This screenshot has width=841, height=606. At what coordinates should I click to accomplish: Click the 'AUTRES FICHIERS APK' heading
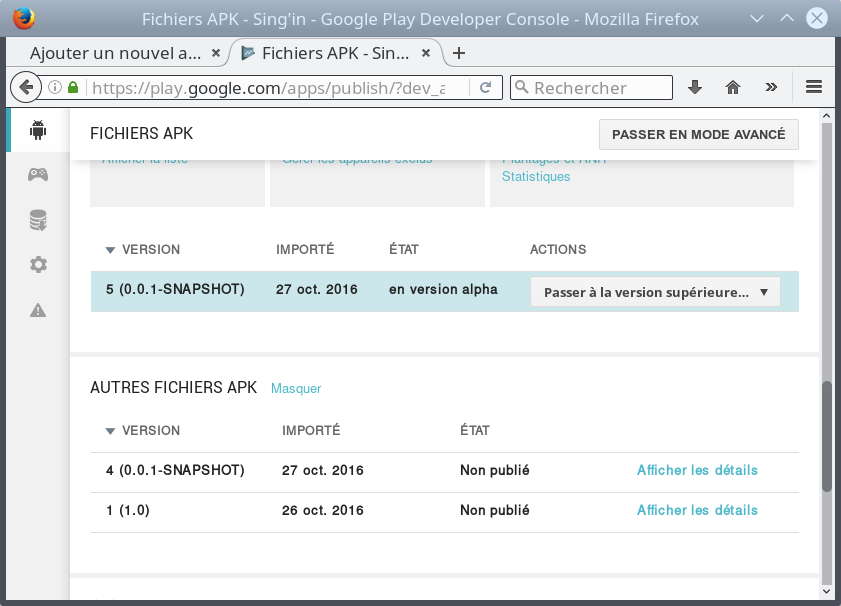(x=173, y=387)
